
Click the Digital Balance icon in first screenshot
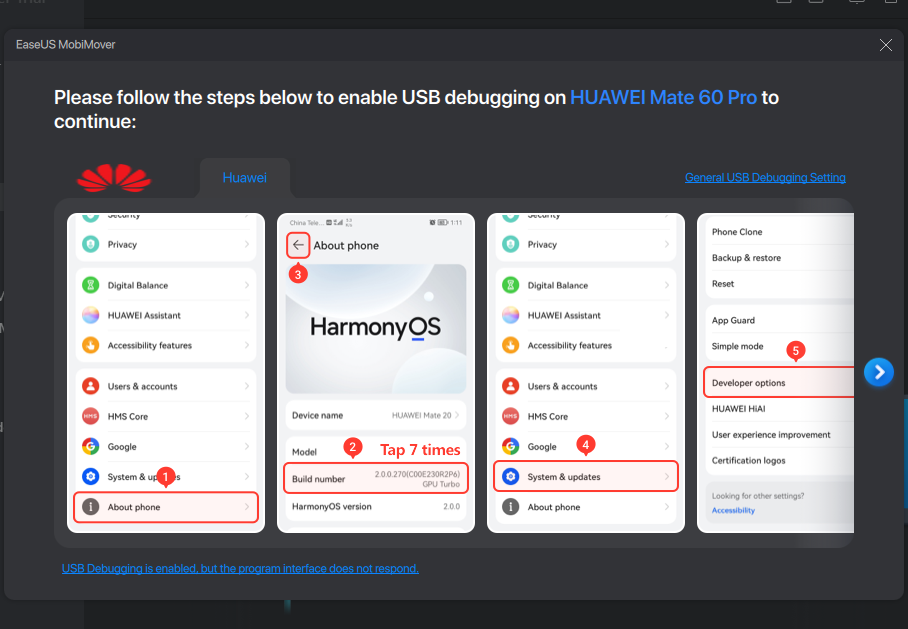pos(91,285)
